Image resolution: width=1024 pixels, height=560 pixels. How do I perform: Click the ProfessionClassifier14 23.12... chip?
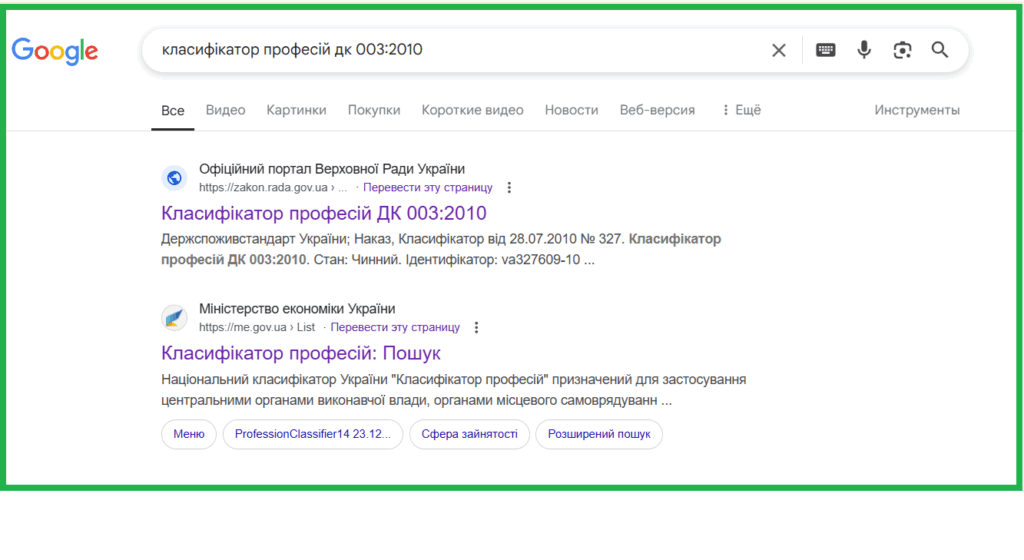point(313,434)
